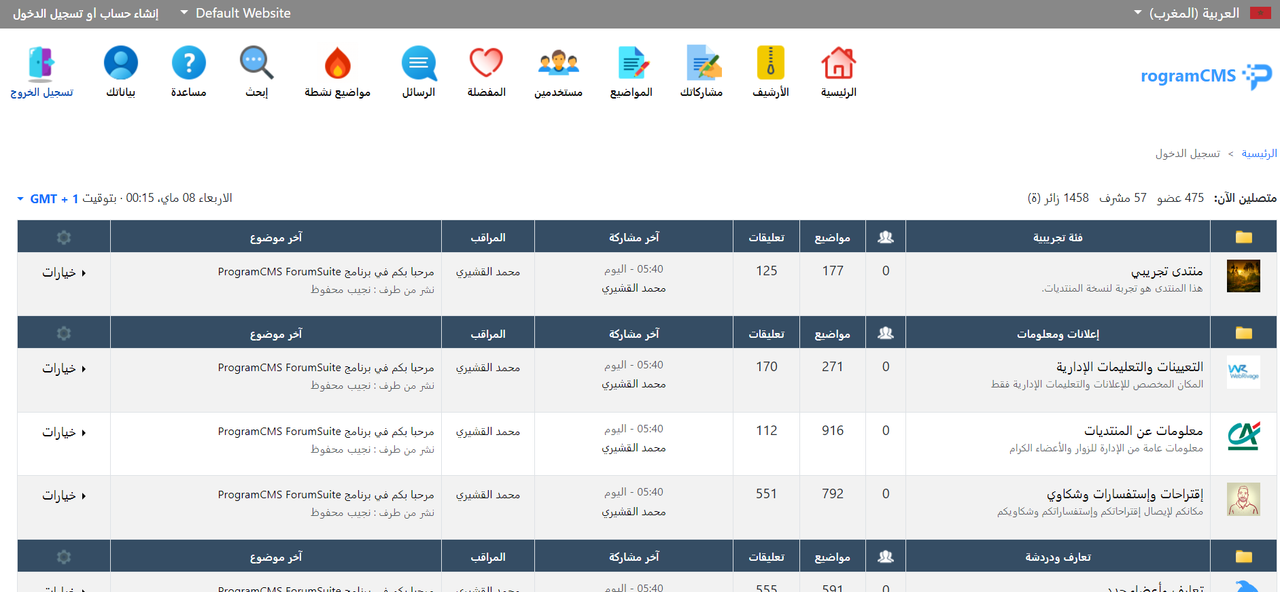Click the الرئيسية breadcrumb link

click(1259, 153)
